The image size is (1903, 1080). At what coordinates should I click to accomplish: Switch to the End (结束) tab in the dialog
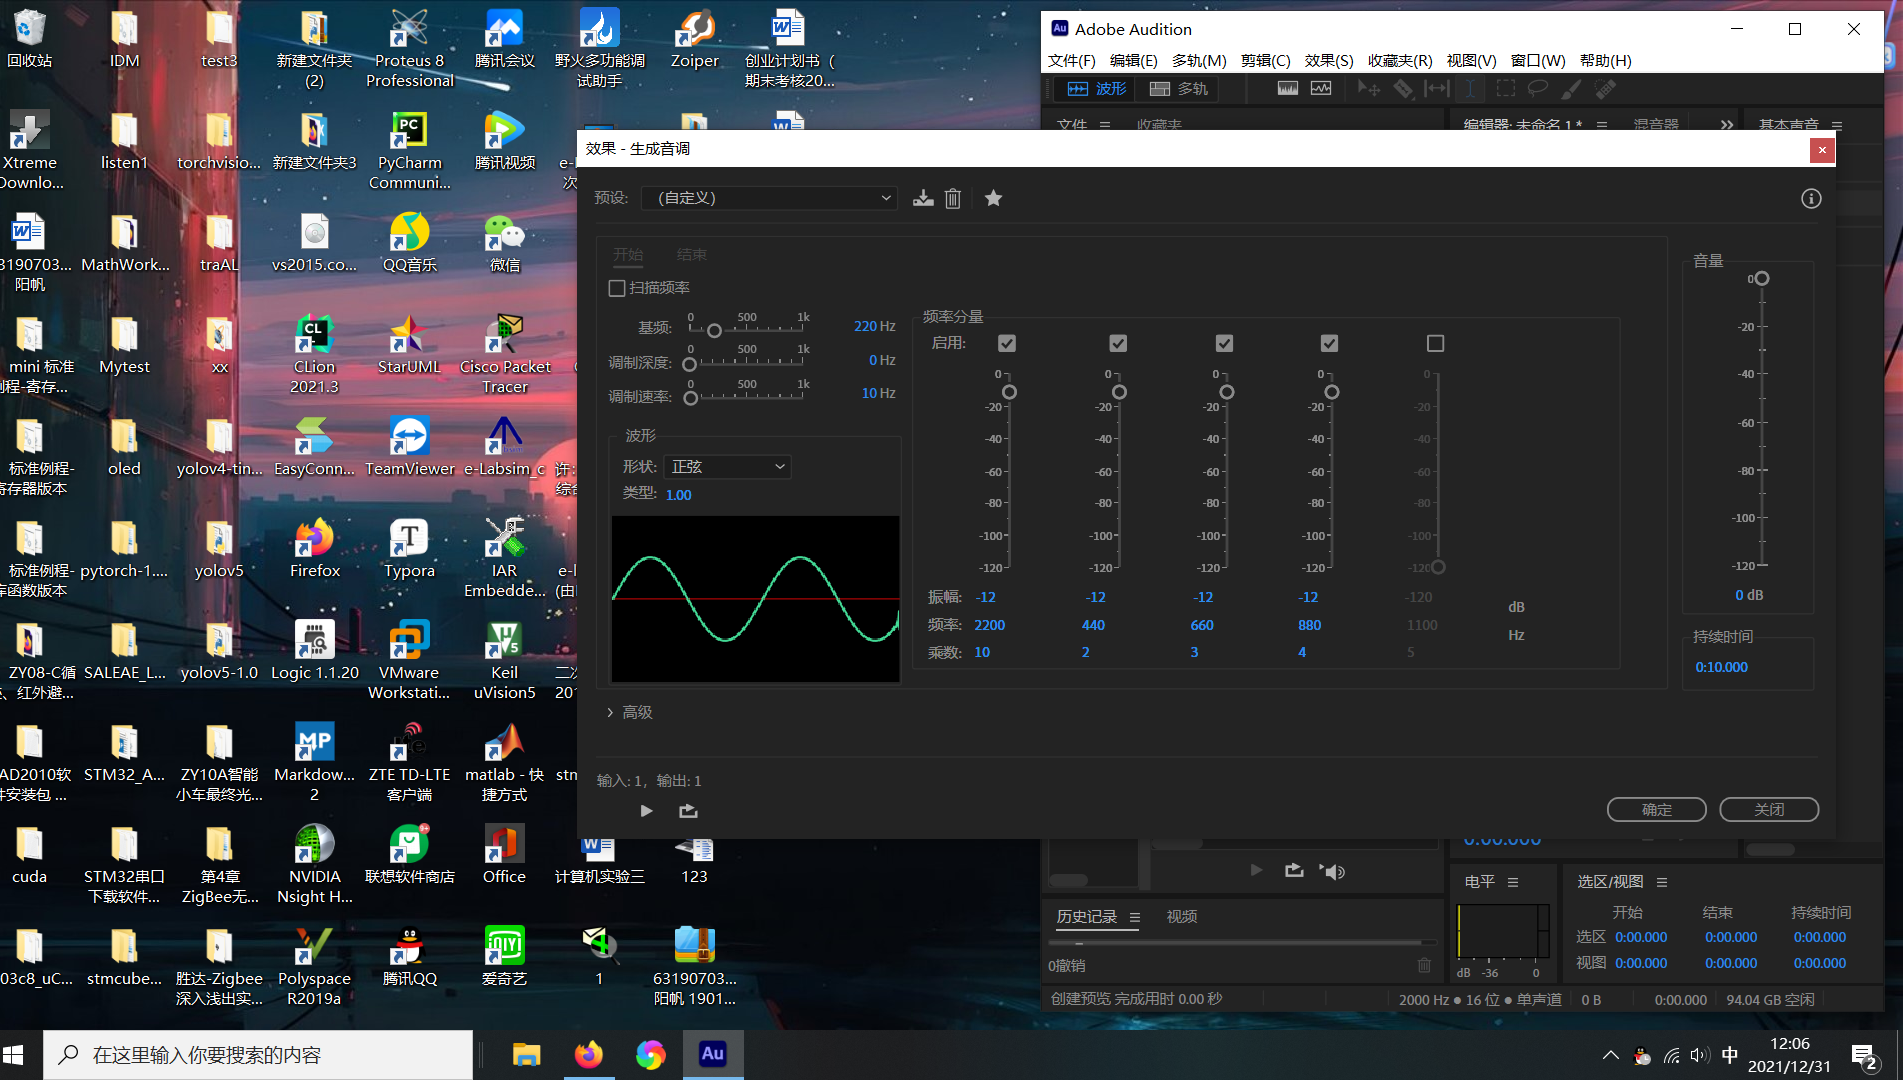tap(692, 255)
